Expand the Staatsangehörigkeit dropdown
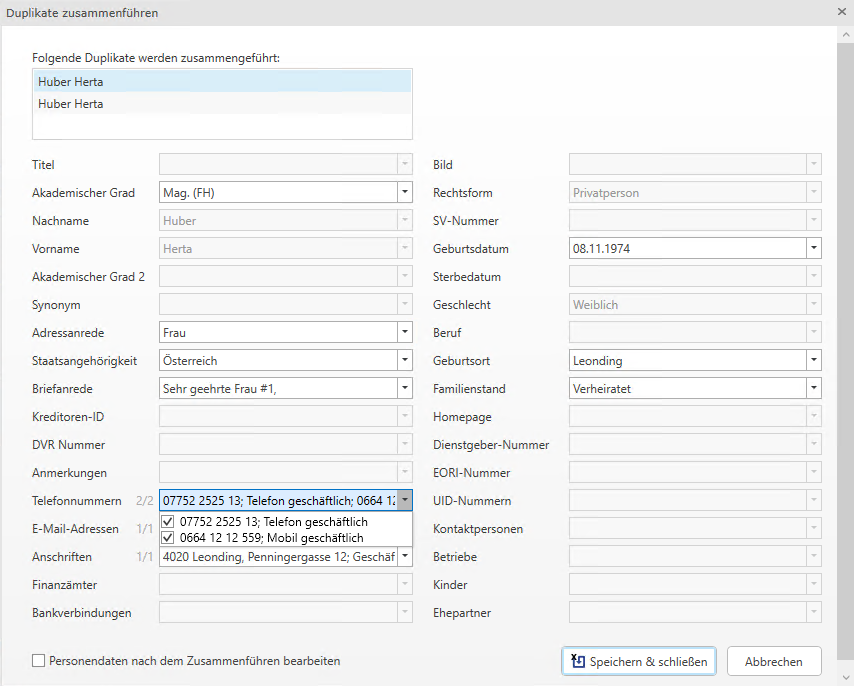Image resolution: width=854 pixels, height=686 pixels. 404,361
